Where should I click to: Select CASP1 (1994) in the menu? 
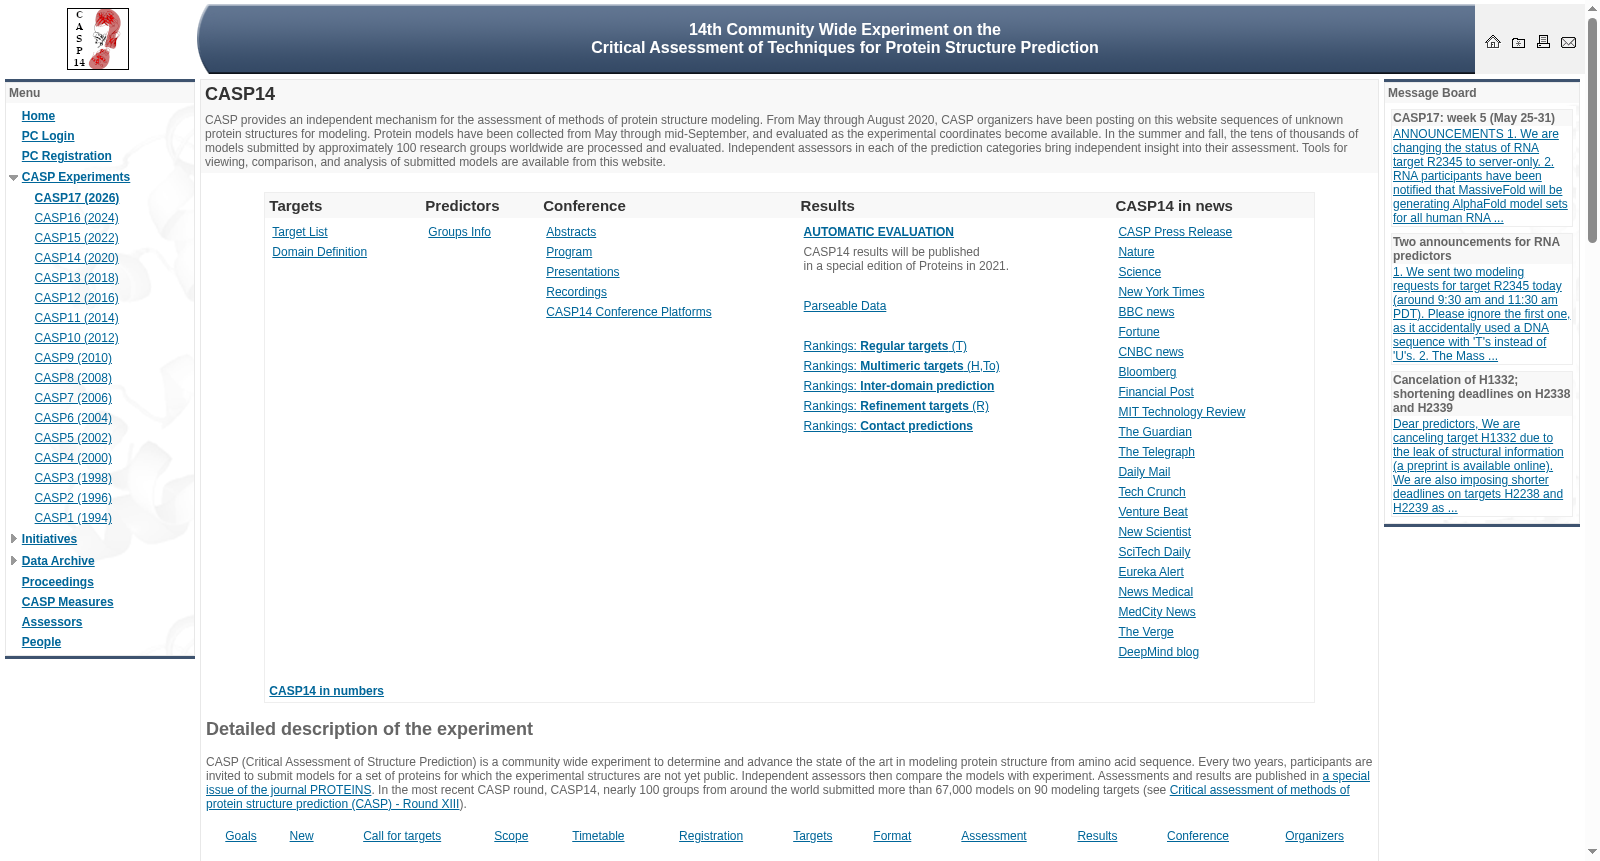(73, 518)
